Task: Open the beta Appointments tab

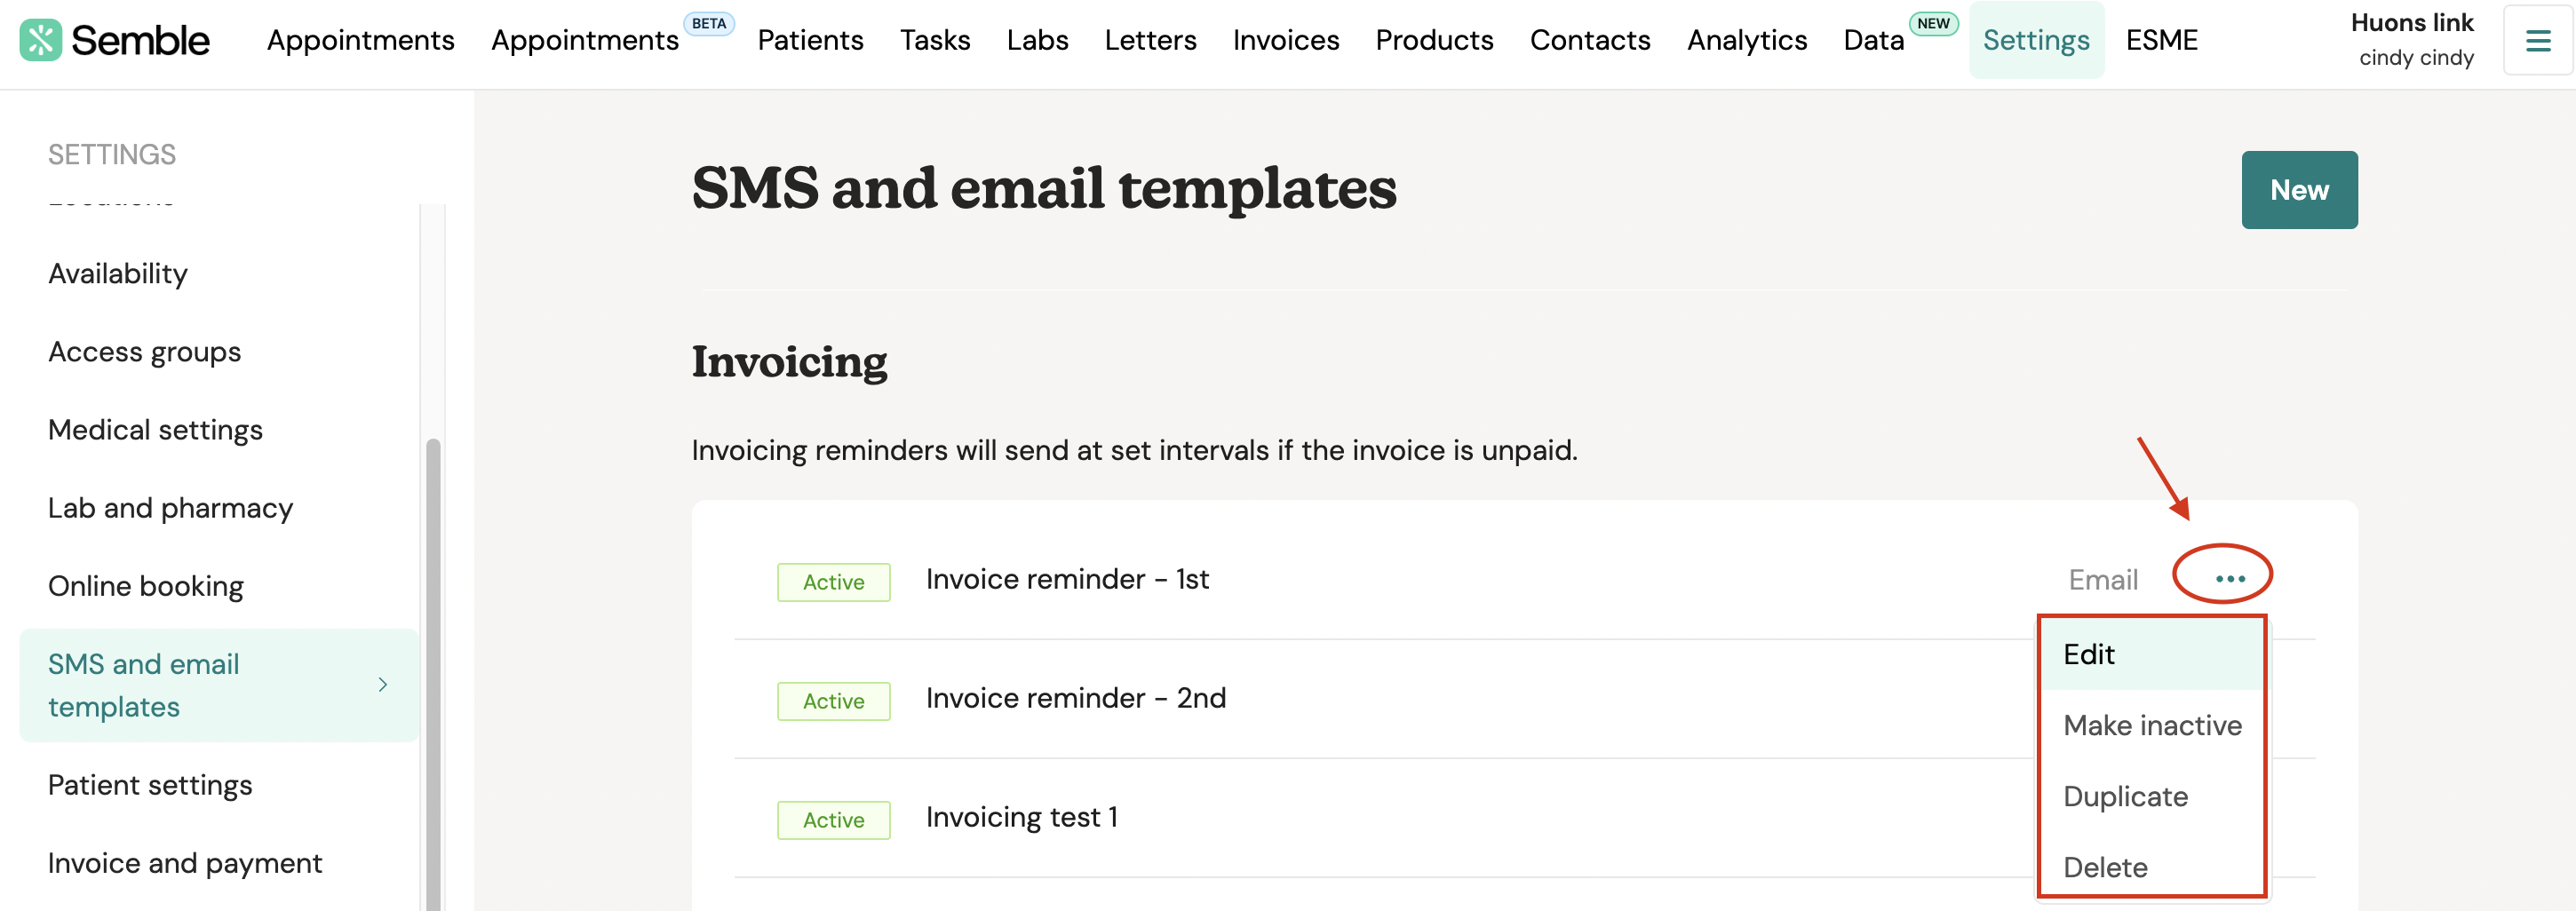Action: click(585, 40)
